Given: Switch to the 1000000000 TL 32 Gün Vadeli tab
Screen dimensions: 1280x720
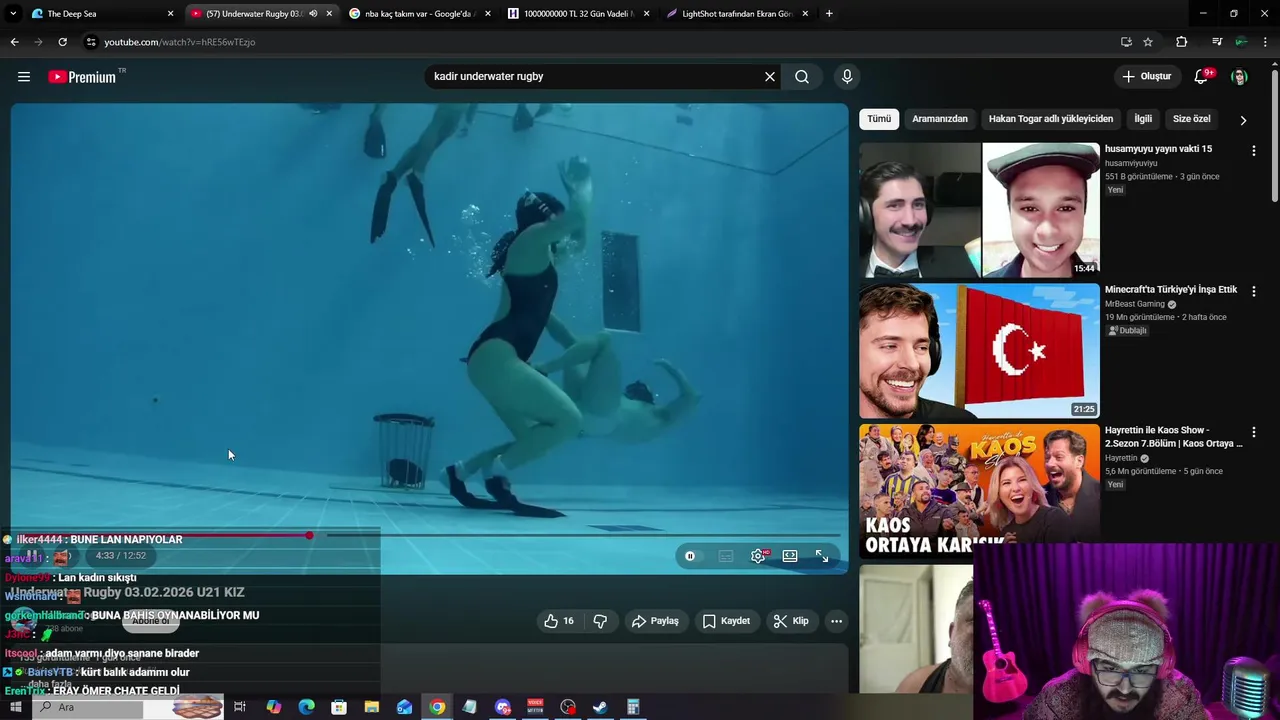Looking at the screenshot, I should tap(577, 14).
